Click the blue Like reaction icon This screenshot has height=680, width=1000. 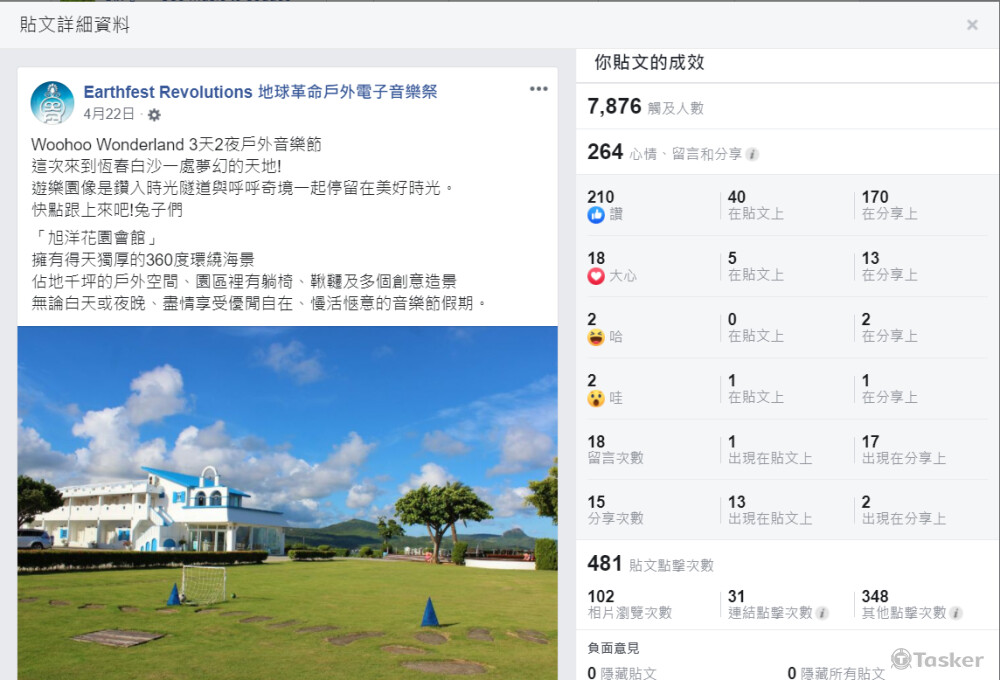tap(596, 215)
